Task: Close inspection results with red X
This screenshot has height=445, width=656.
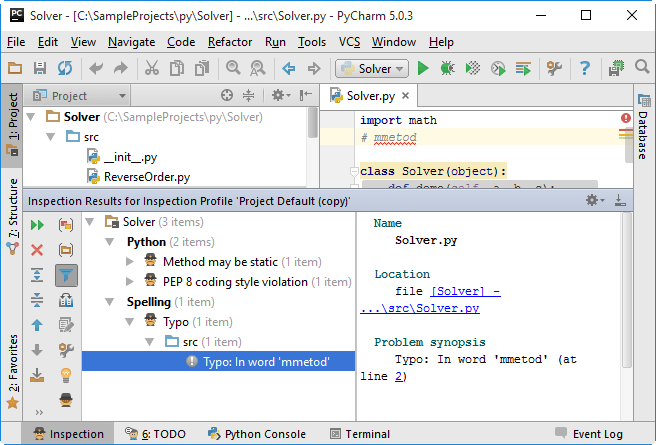Action: (37, 250)
